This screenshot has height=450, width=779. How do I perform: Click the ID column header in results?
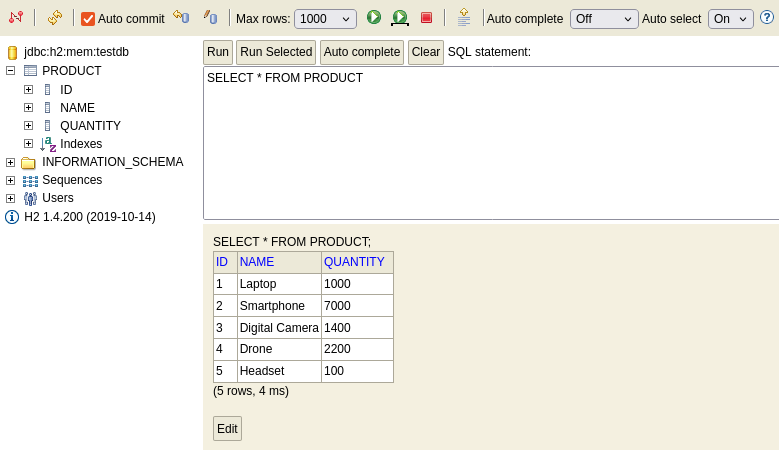tap(222, 262)
